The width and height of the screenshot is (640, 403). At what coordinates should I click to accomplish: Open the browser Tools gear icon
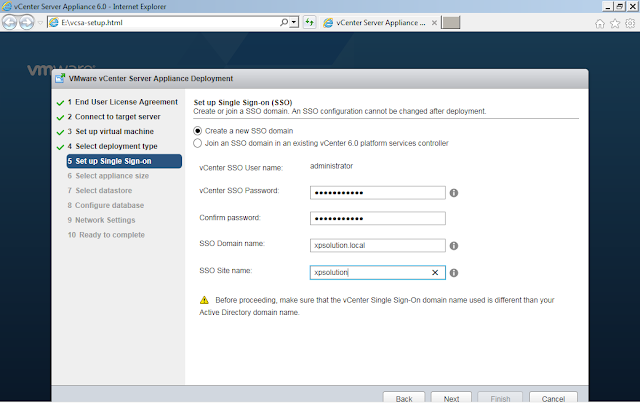630,24
